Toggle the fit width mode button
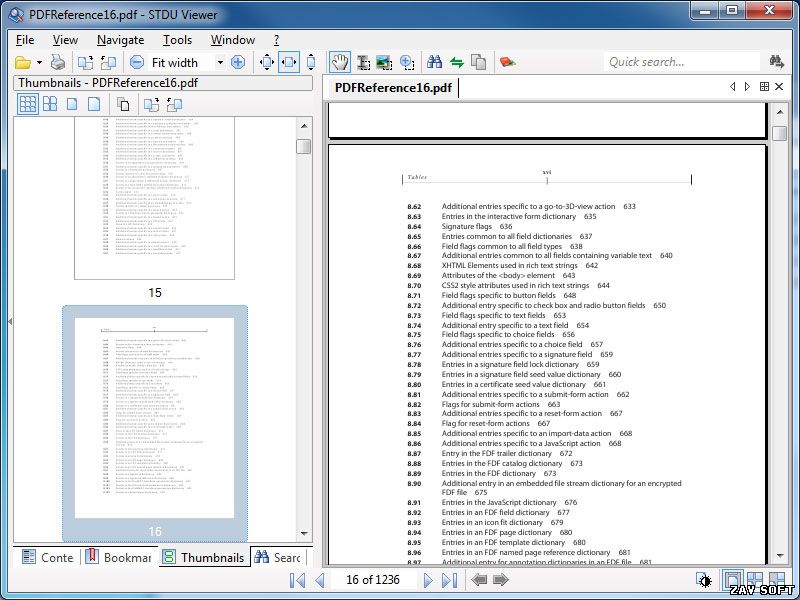 point(289,62)
